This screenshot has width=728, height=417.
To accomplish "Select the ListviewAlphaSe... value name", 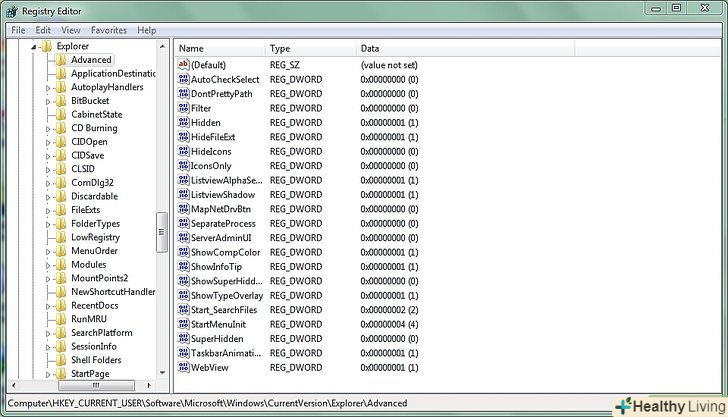I will pyautogui.click(x=227, y=180).
